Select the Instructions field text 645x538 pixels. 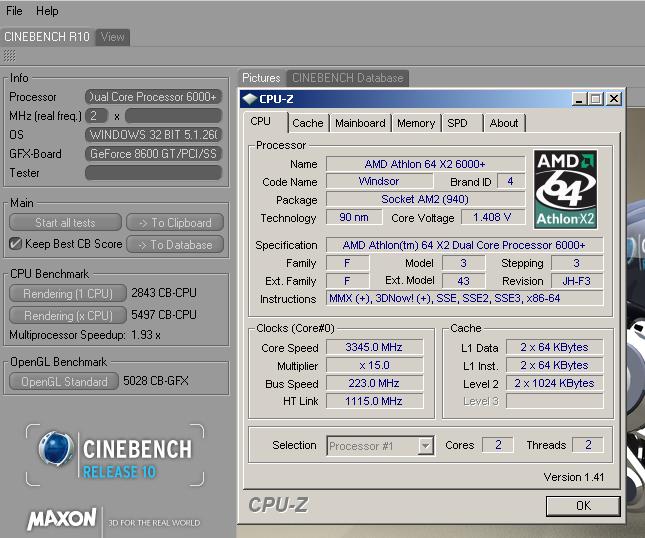click(x=464, y=298)
